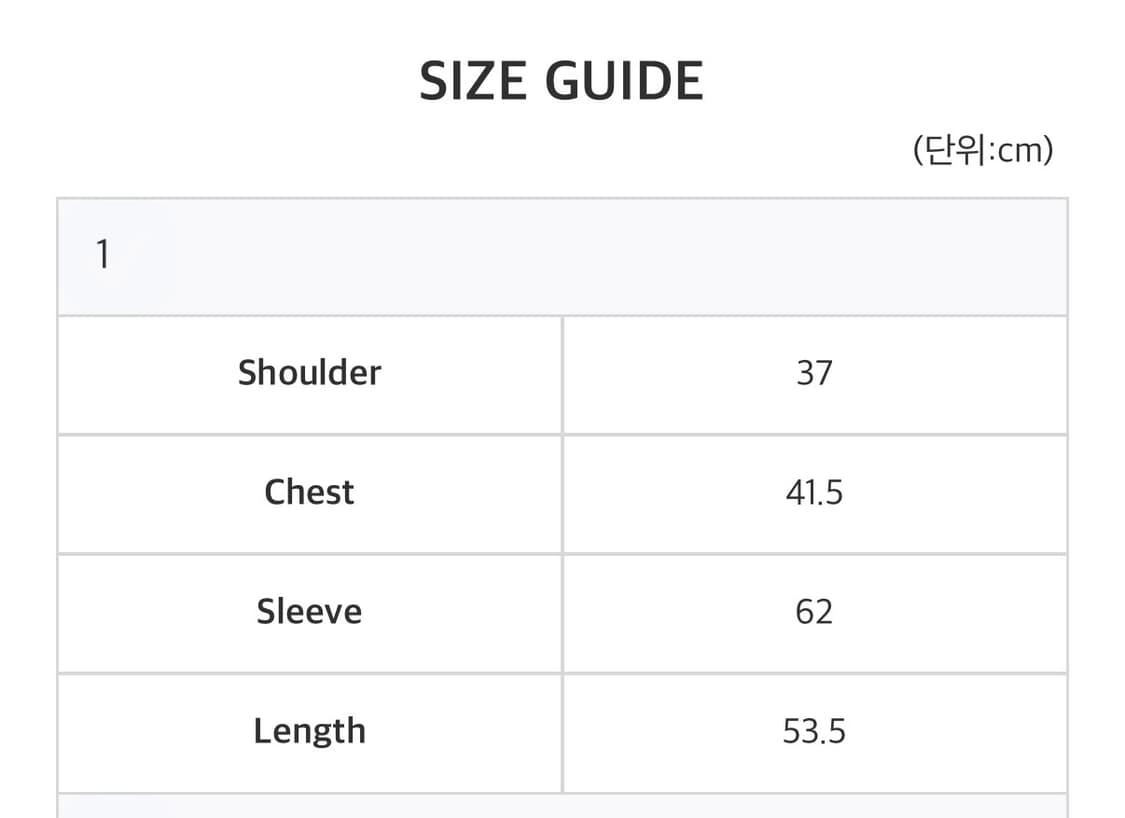This screenshot has width=1125, height=818.
Task: Click the letter S in Shoulder
Action: [x=247, y=373]
